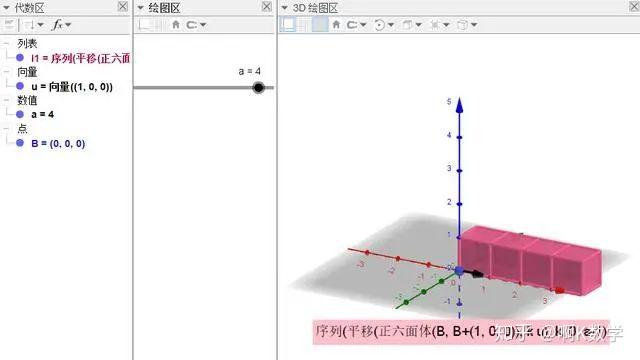Toggle xOy plane in 3D style bar
The image size is (640, 360).
pos(320,25)
